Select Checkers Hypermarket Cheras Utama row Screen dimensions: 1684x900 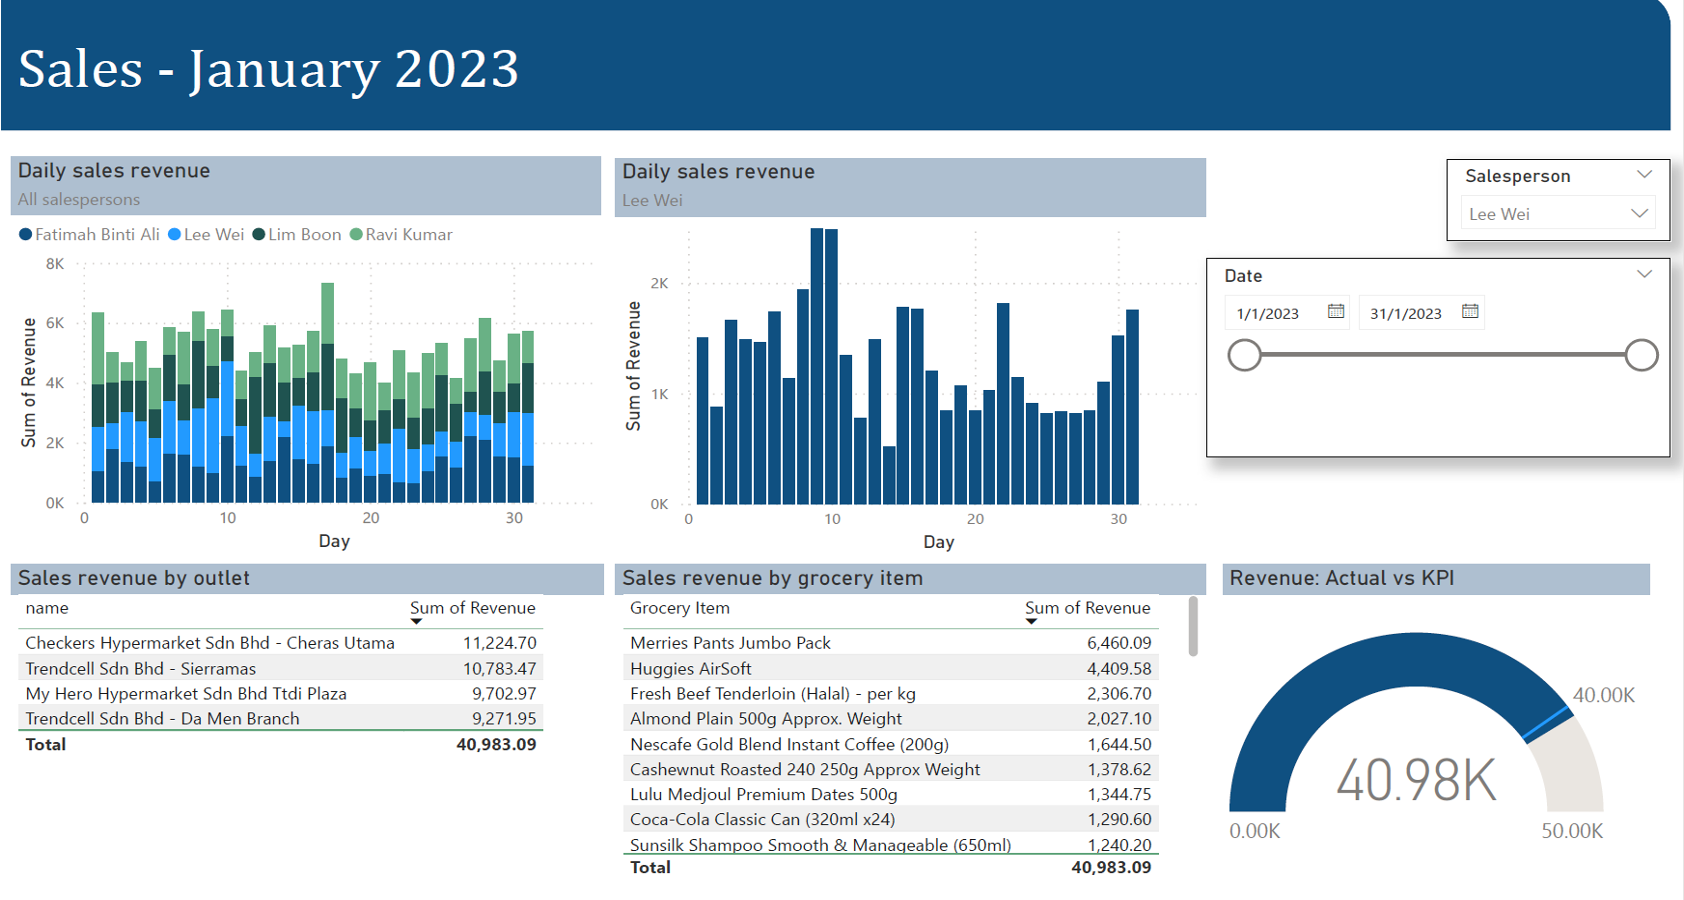pos(210,643)
